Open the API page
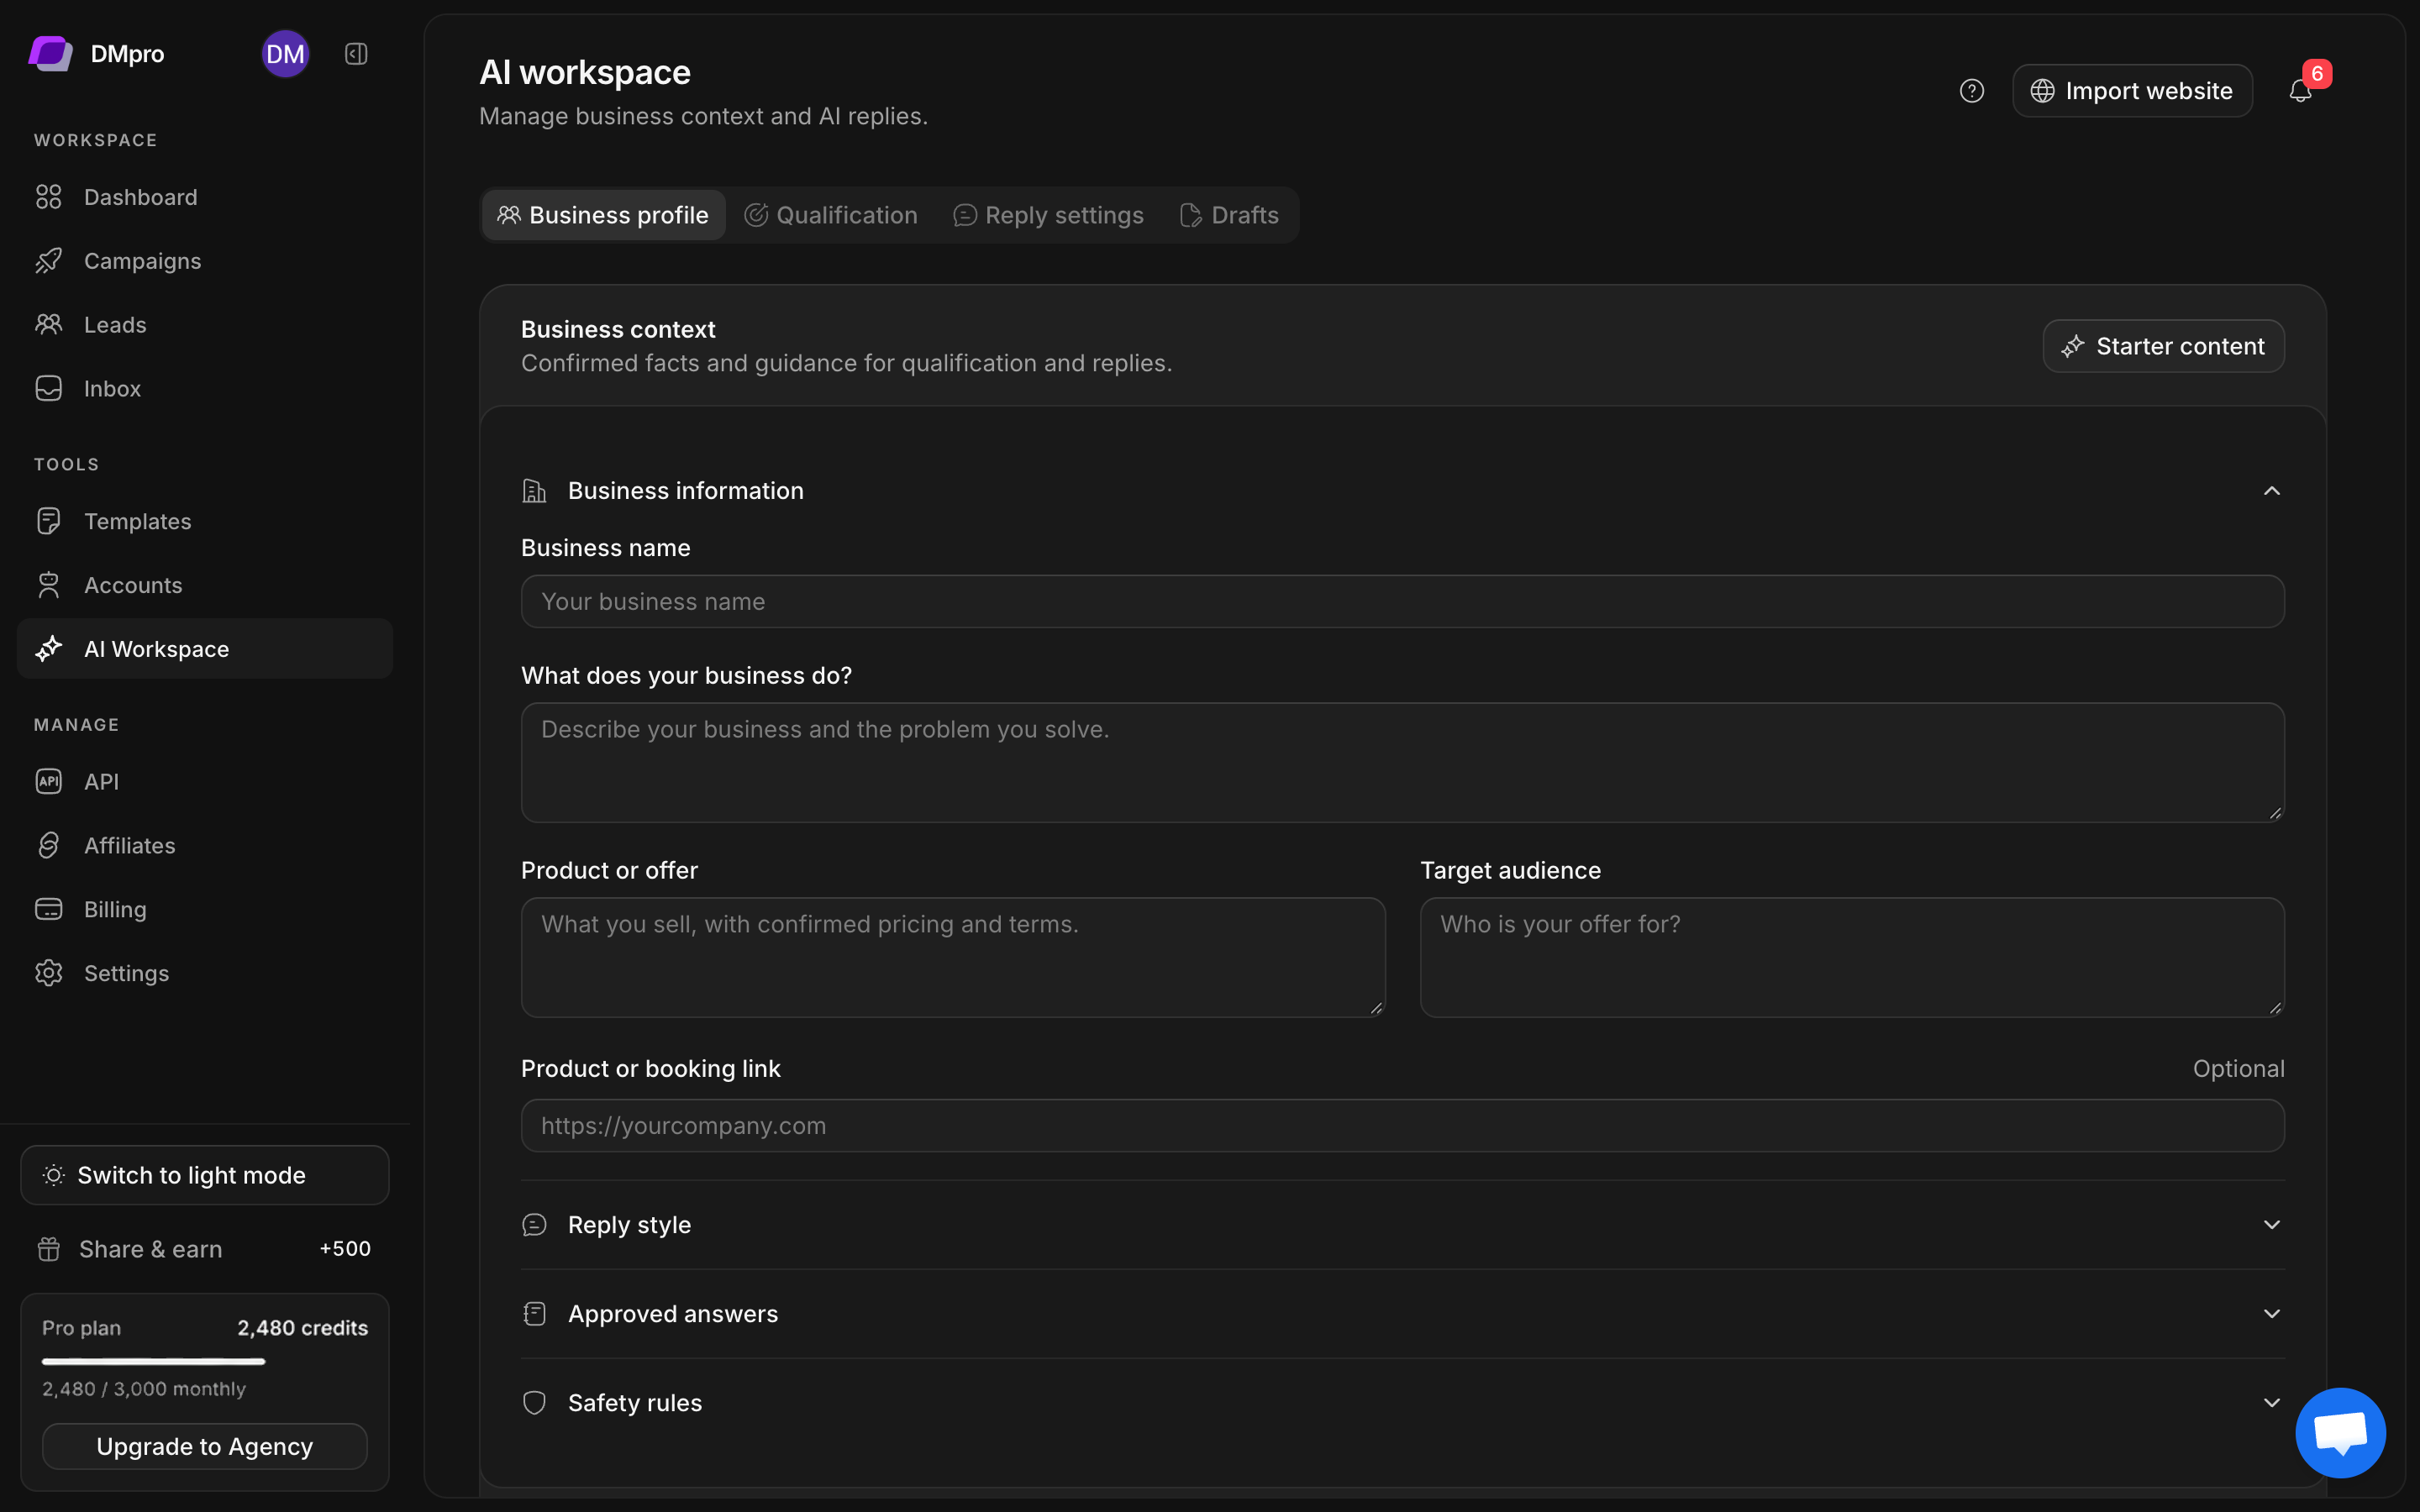 (x=205, y=781)
